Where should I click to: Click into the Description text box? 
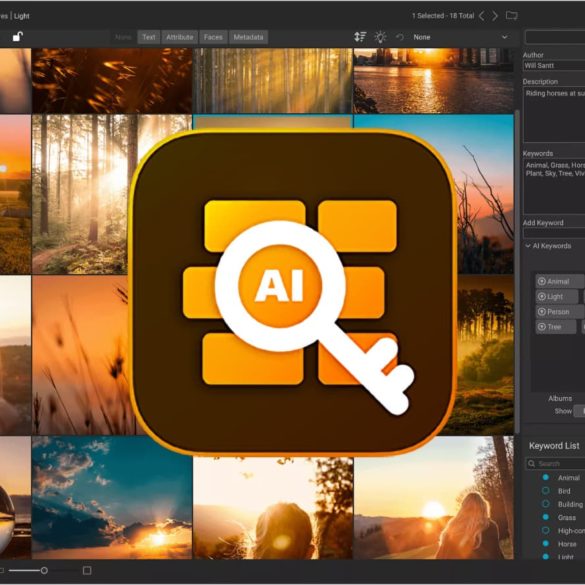tap(554, 115)
